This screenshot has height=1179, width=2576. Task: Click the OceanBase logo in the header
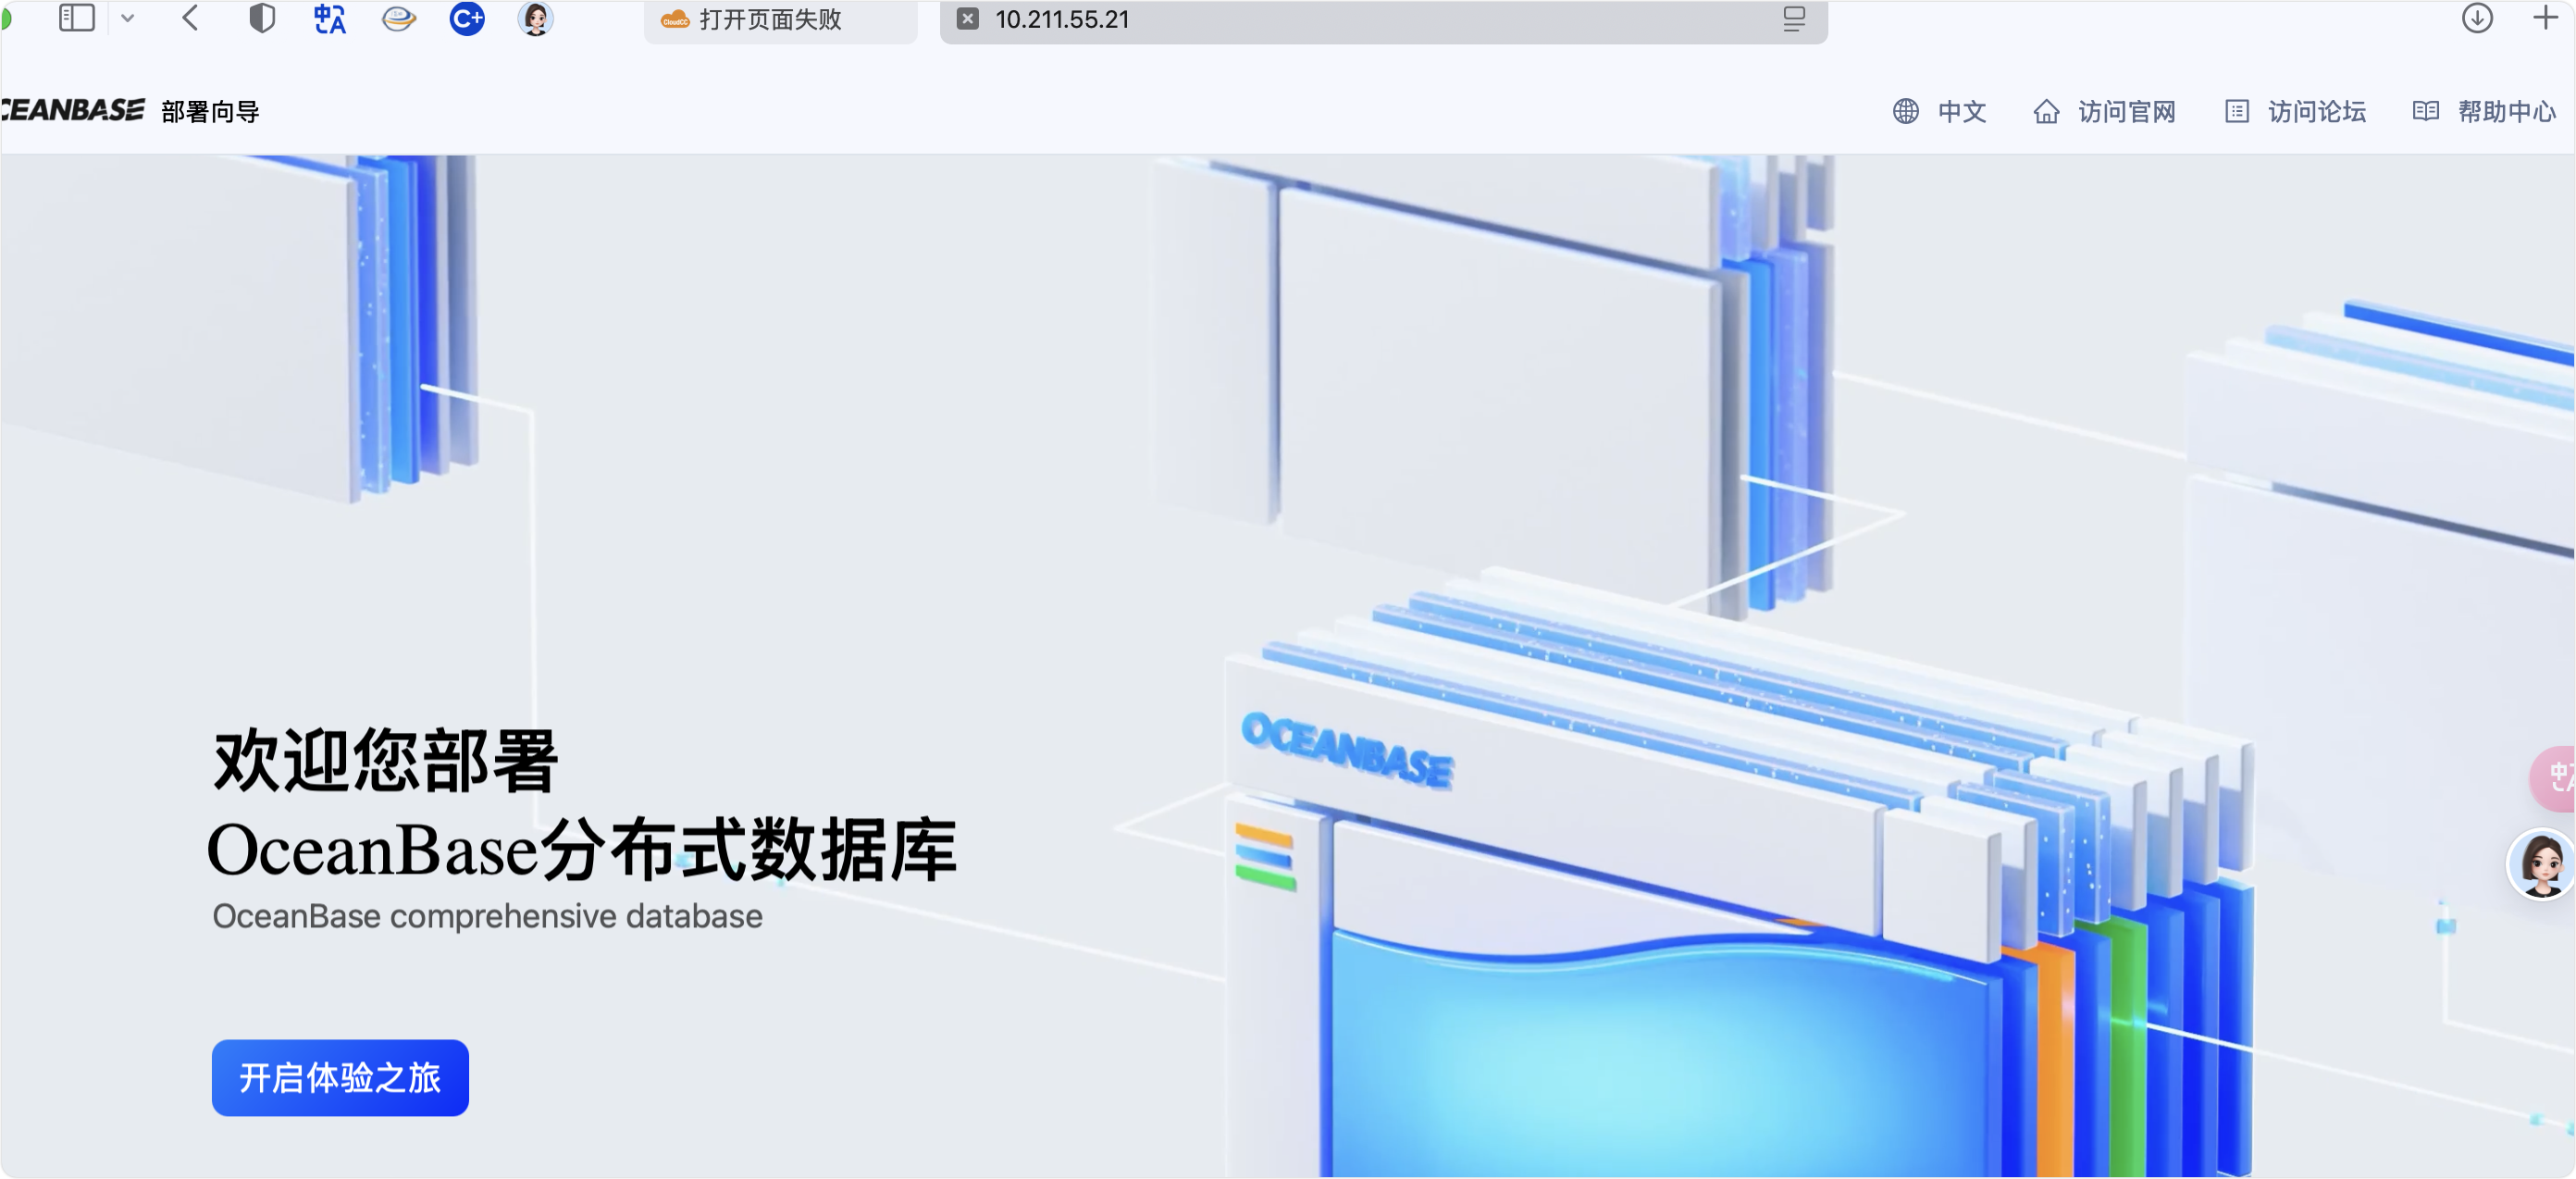(72, 110)
